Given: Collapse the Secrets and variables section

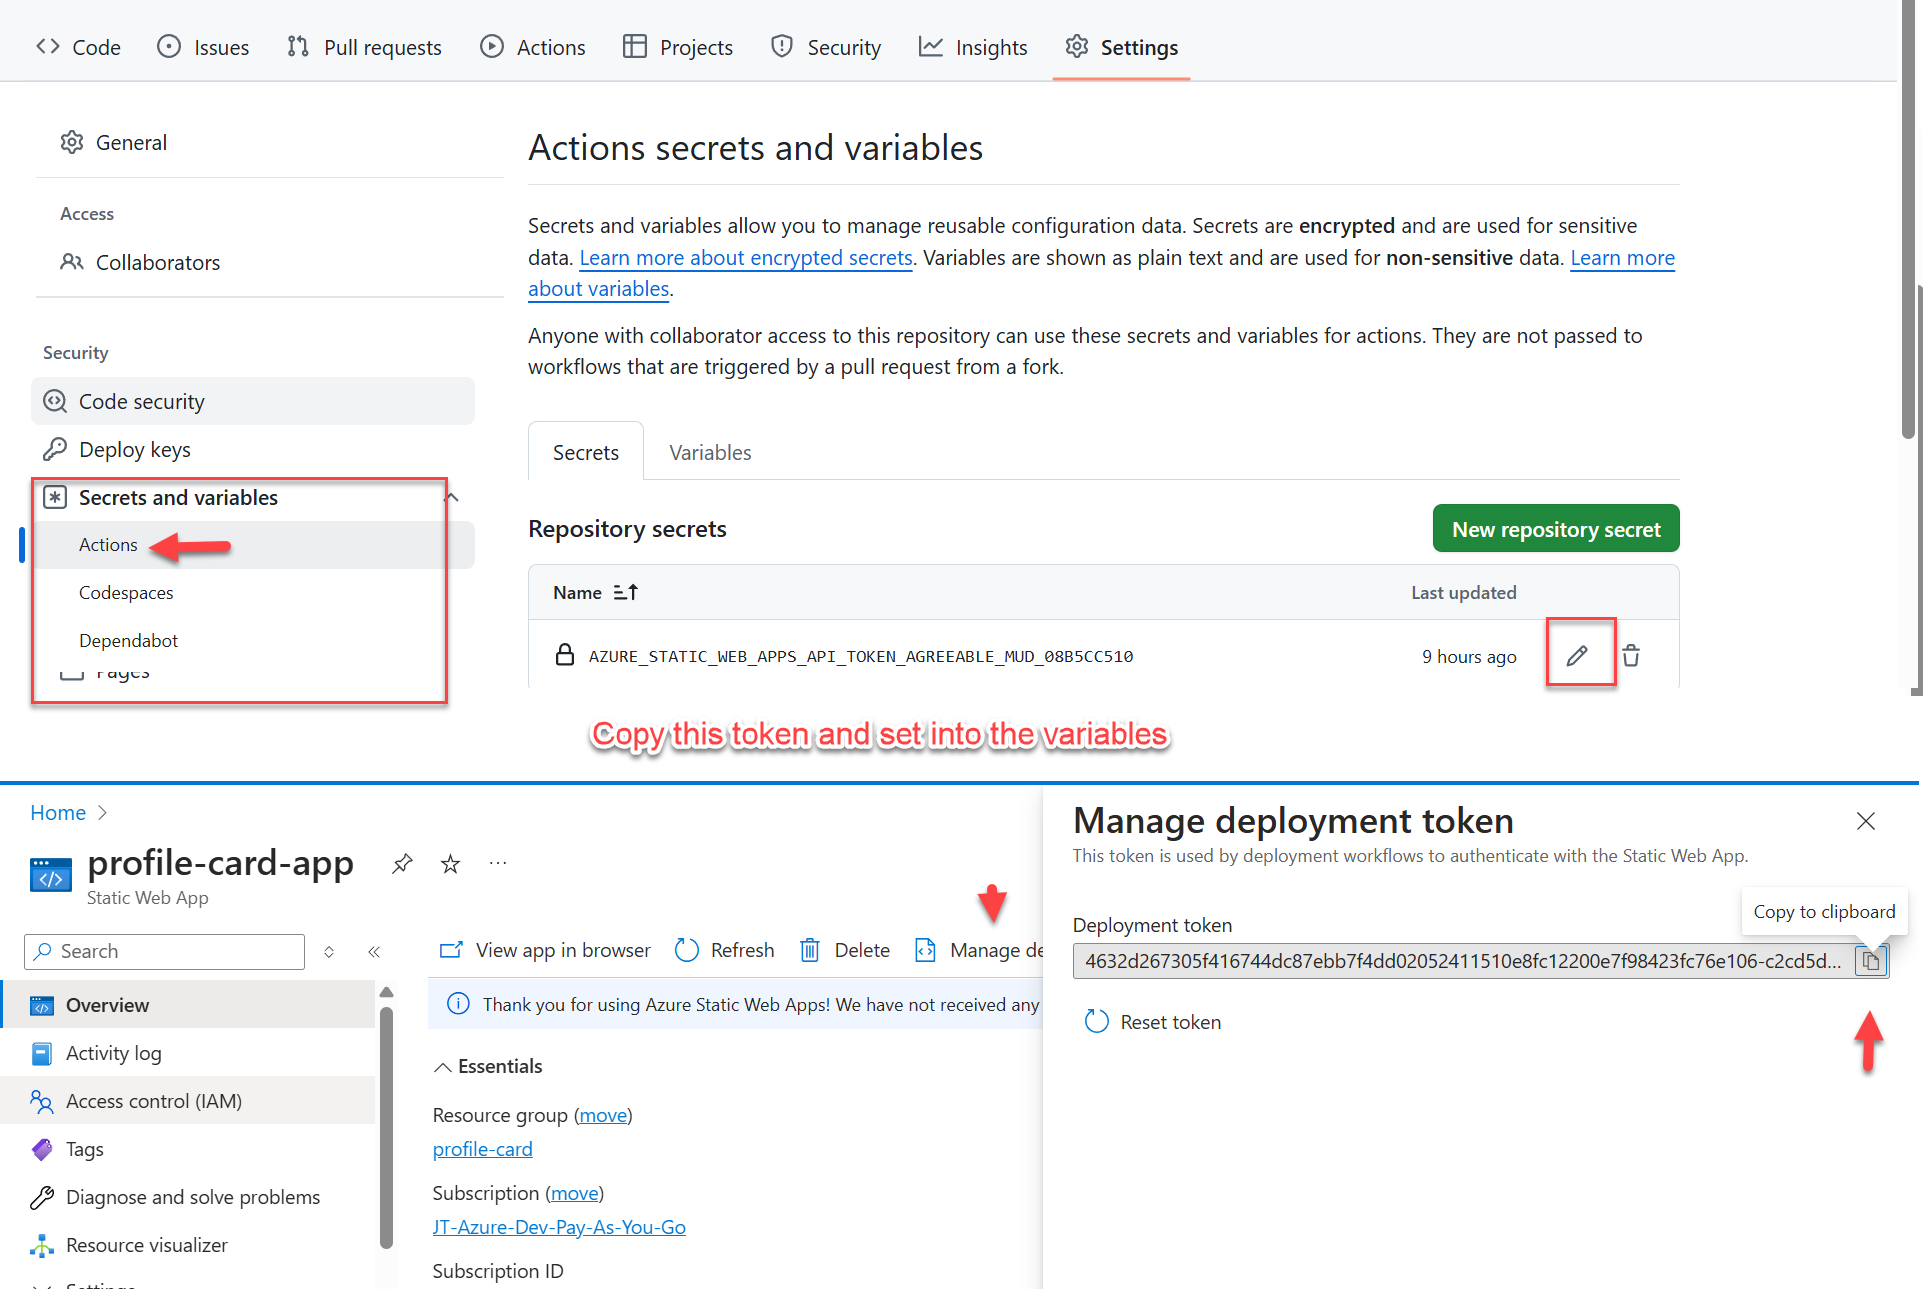Looking at the screenshot, I should (452, 497).
